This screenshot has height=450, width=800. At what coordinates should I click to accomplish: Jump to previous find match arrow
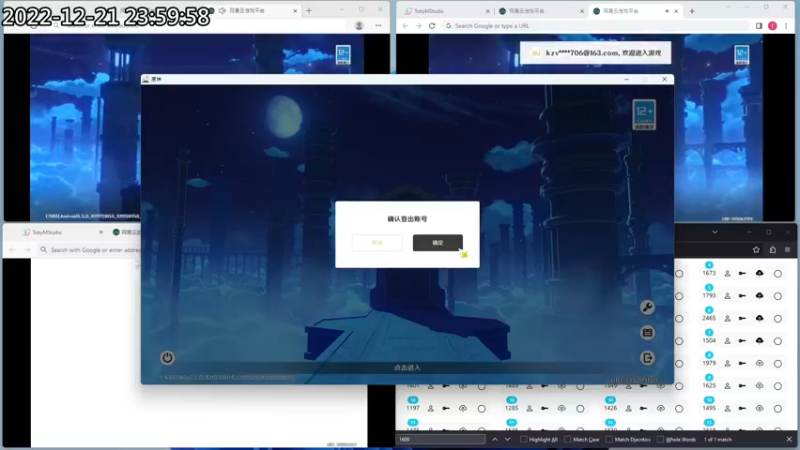495,439
